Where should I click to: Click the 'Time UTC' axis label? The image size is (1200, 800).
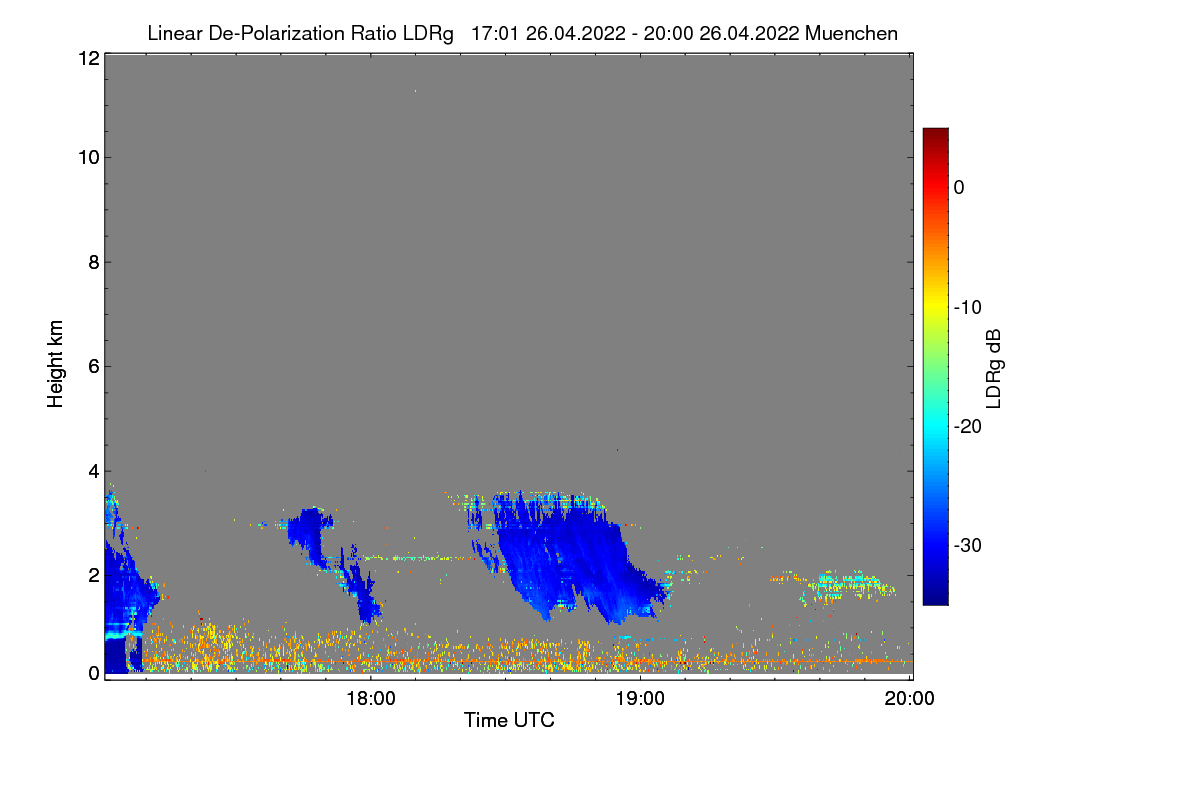click(x=509, y=720)
